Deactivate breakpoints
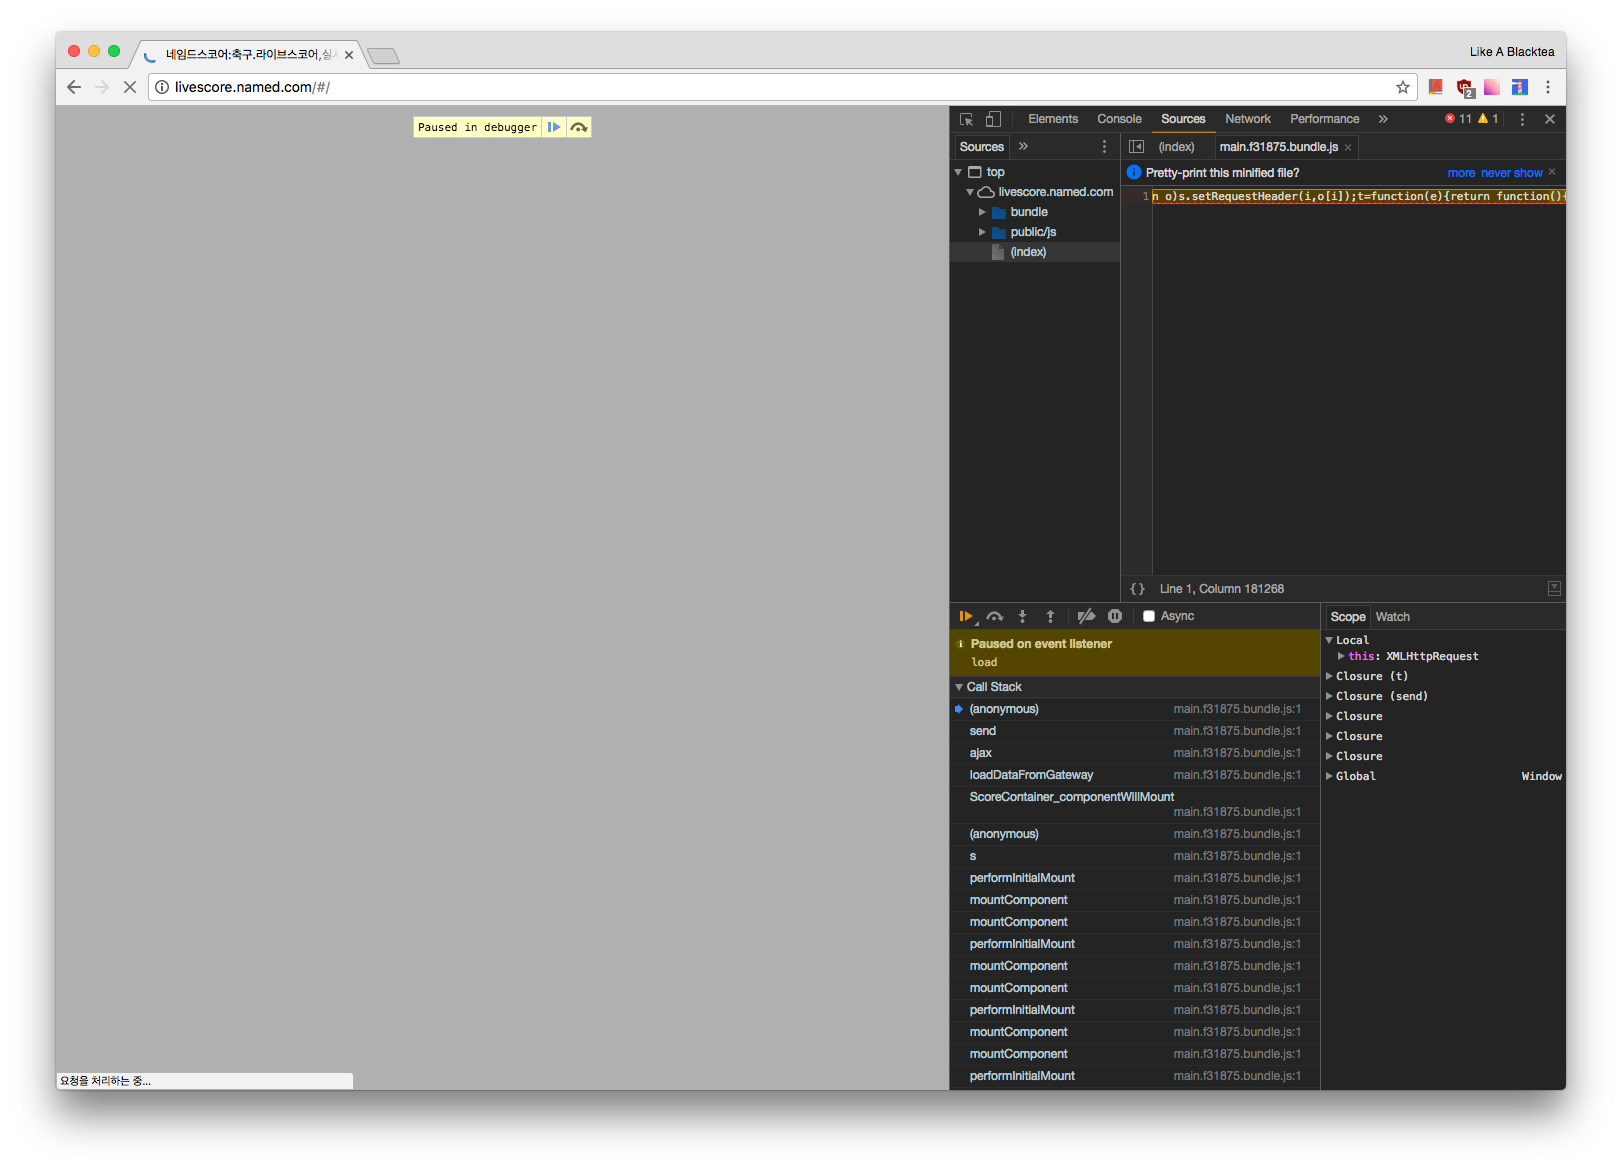 [1086, 617]
